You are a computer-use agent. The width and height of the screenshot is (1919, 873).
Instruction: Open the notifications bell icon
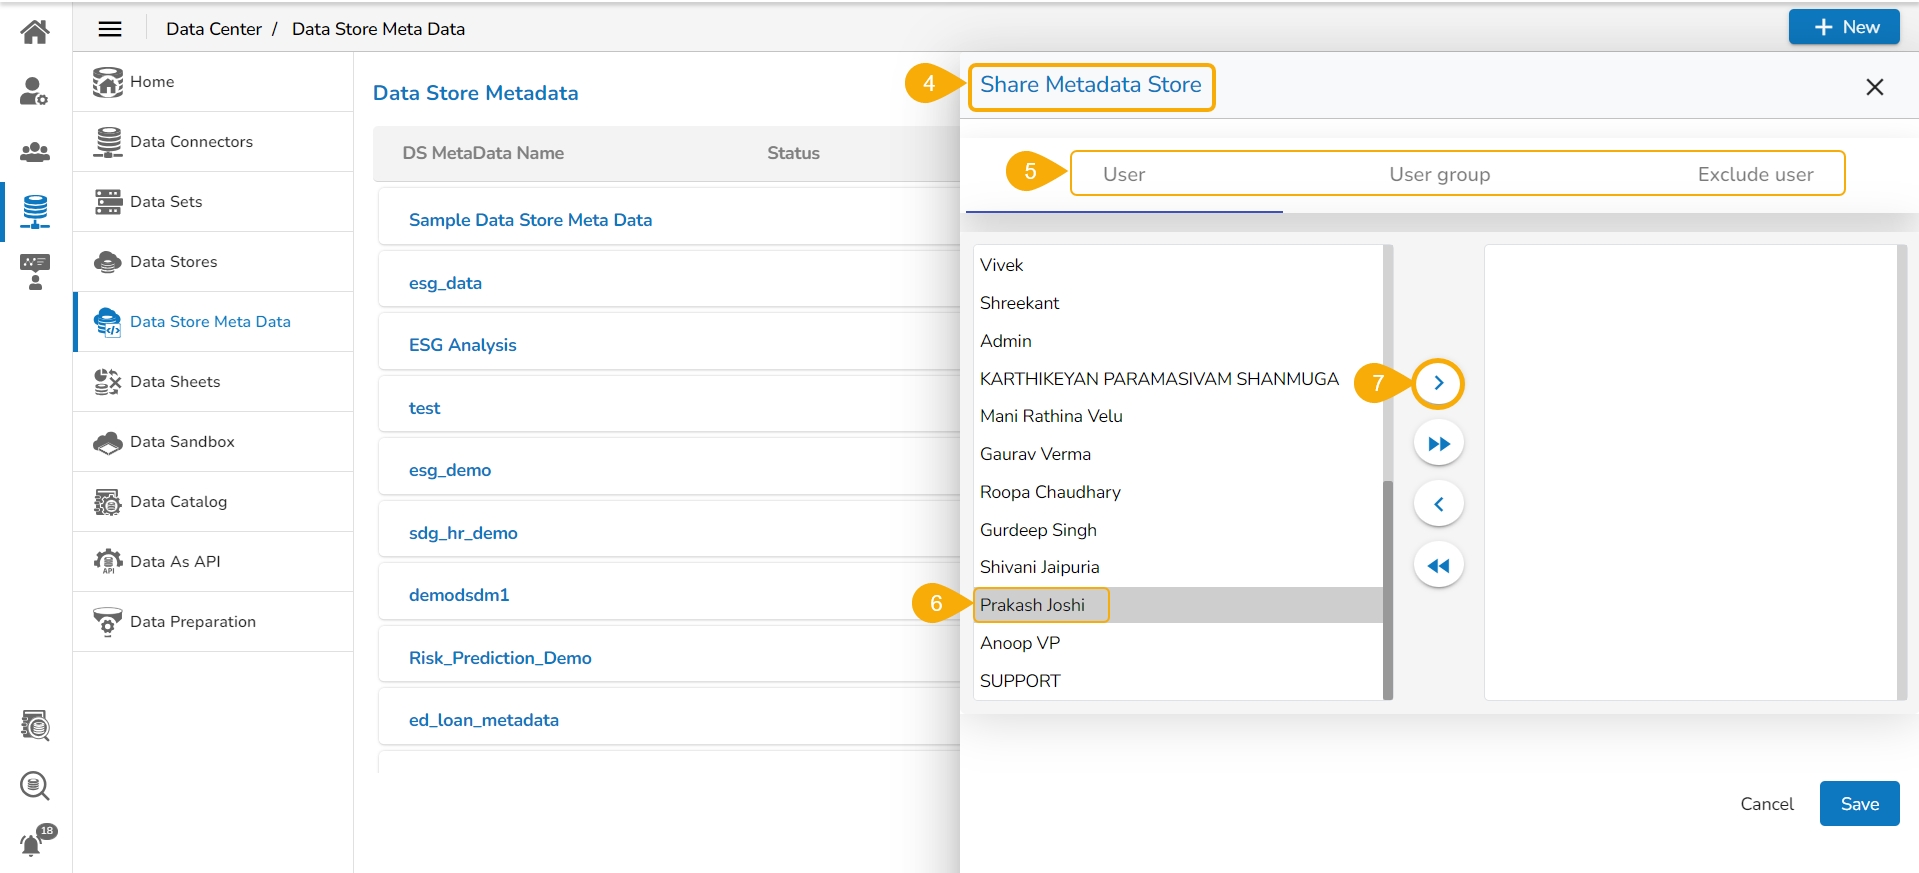coord(33,844)
